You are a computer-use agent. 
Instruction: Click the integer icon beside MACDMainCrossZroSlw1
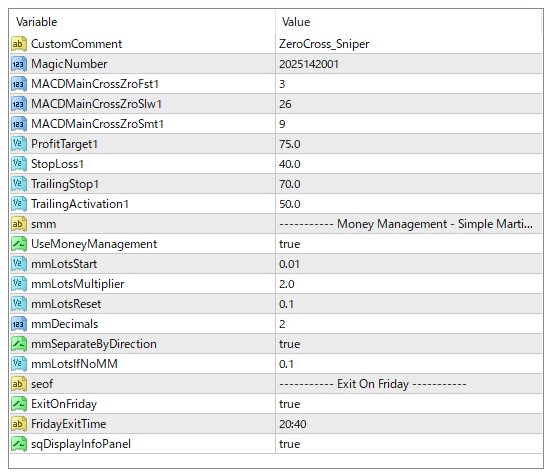coord(19,104)
